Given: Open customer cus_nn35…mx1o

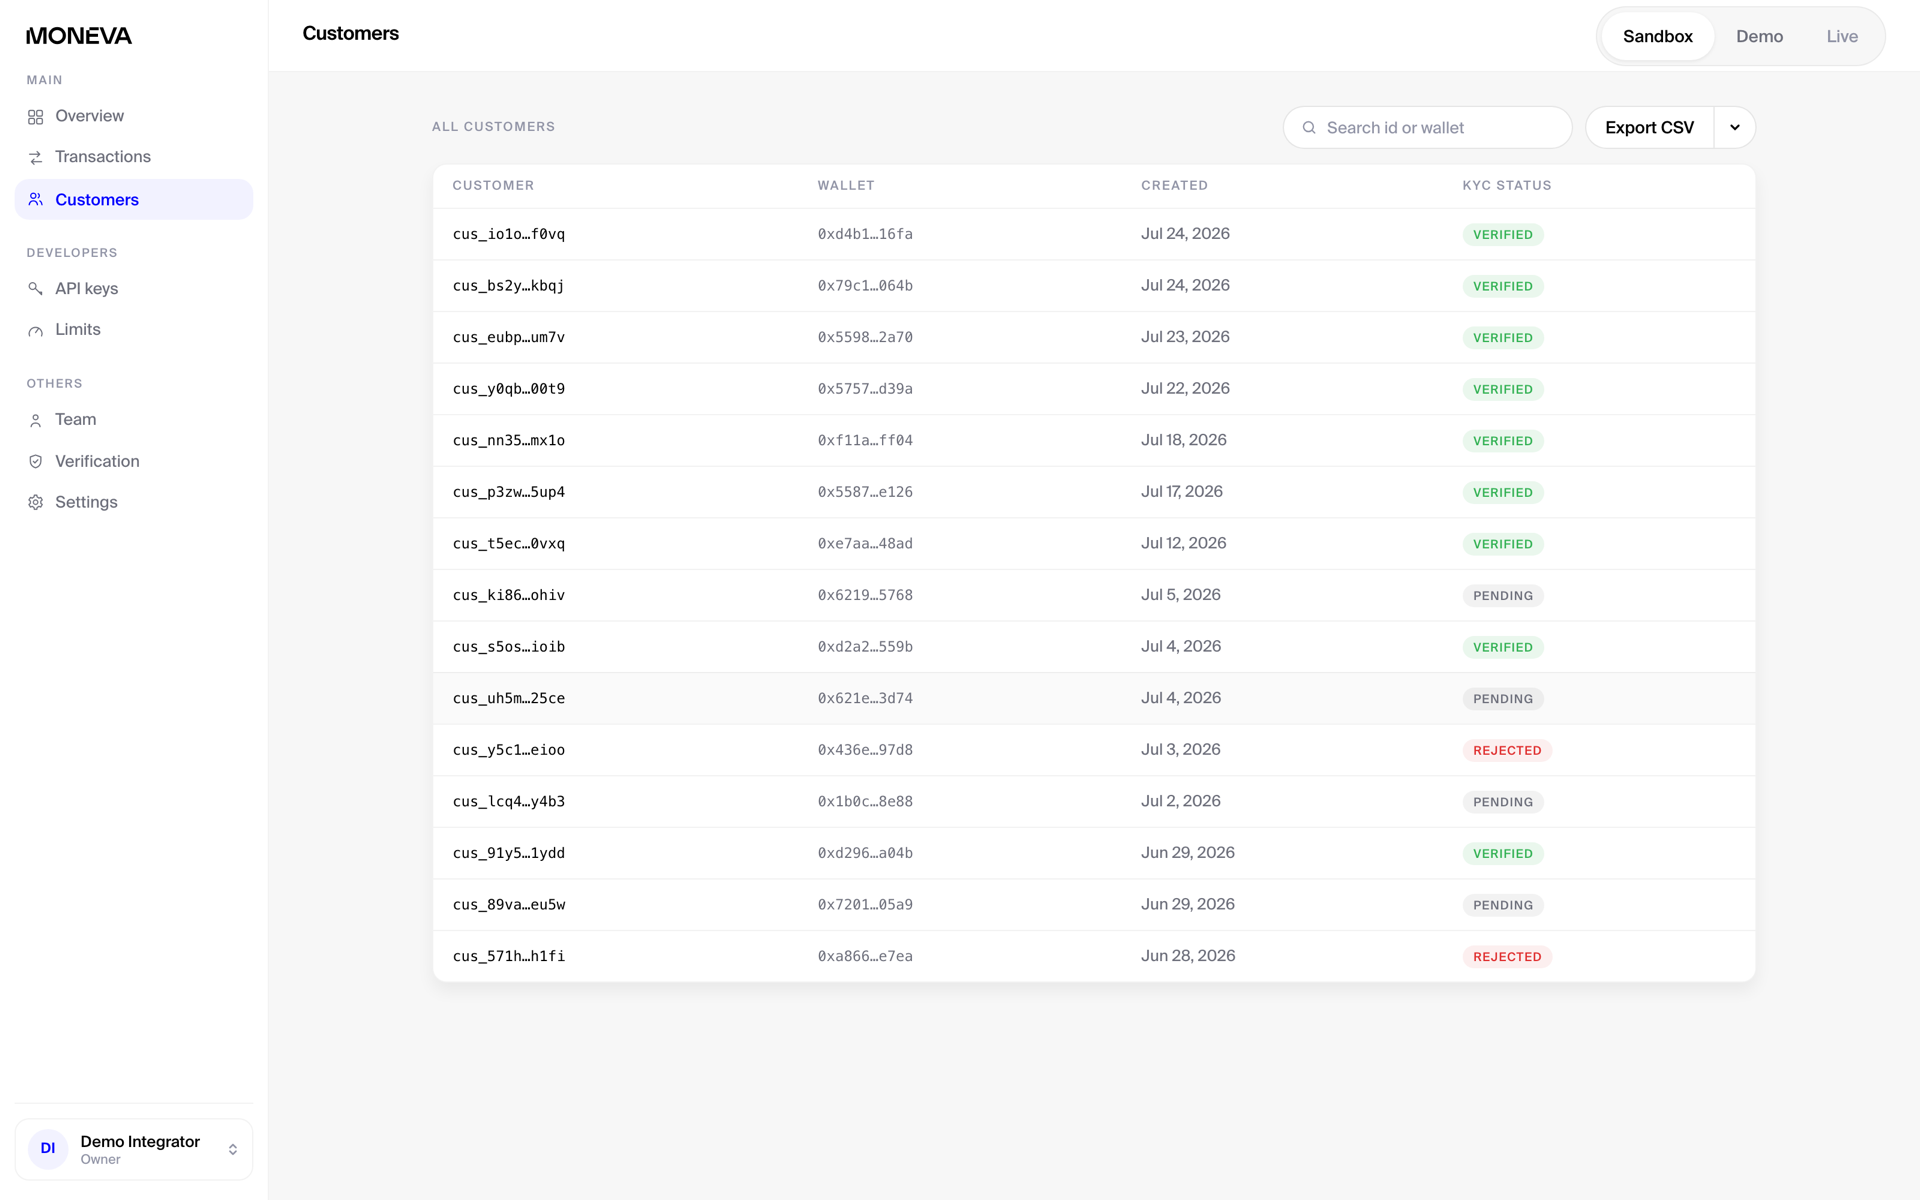Looking at the screenshot, I should [x=1094, y=441].
